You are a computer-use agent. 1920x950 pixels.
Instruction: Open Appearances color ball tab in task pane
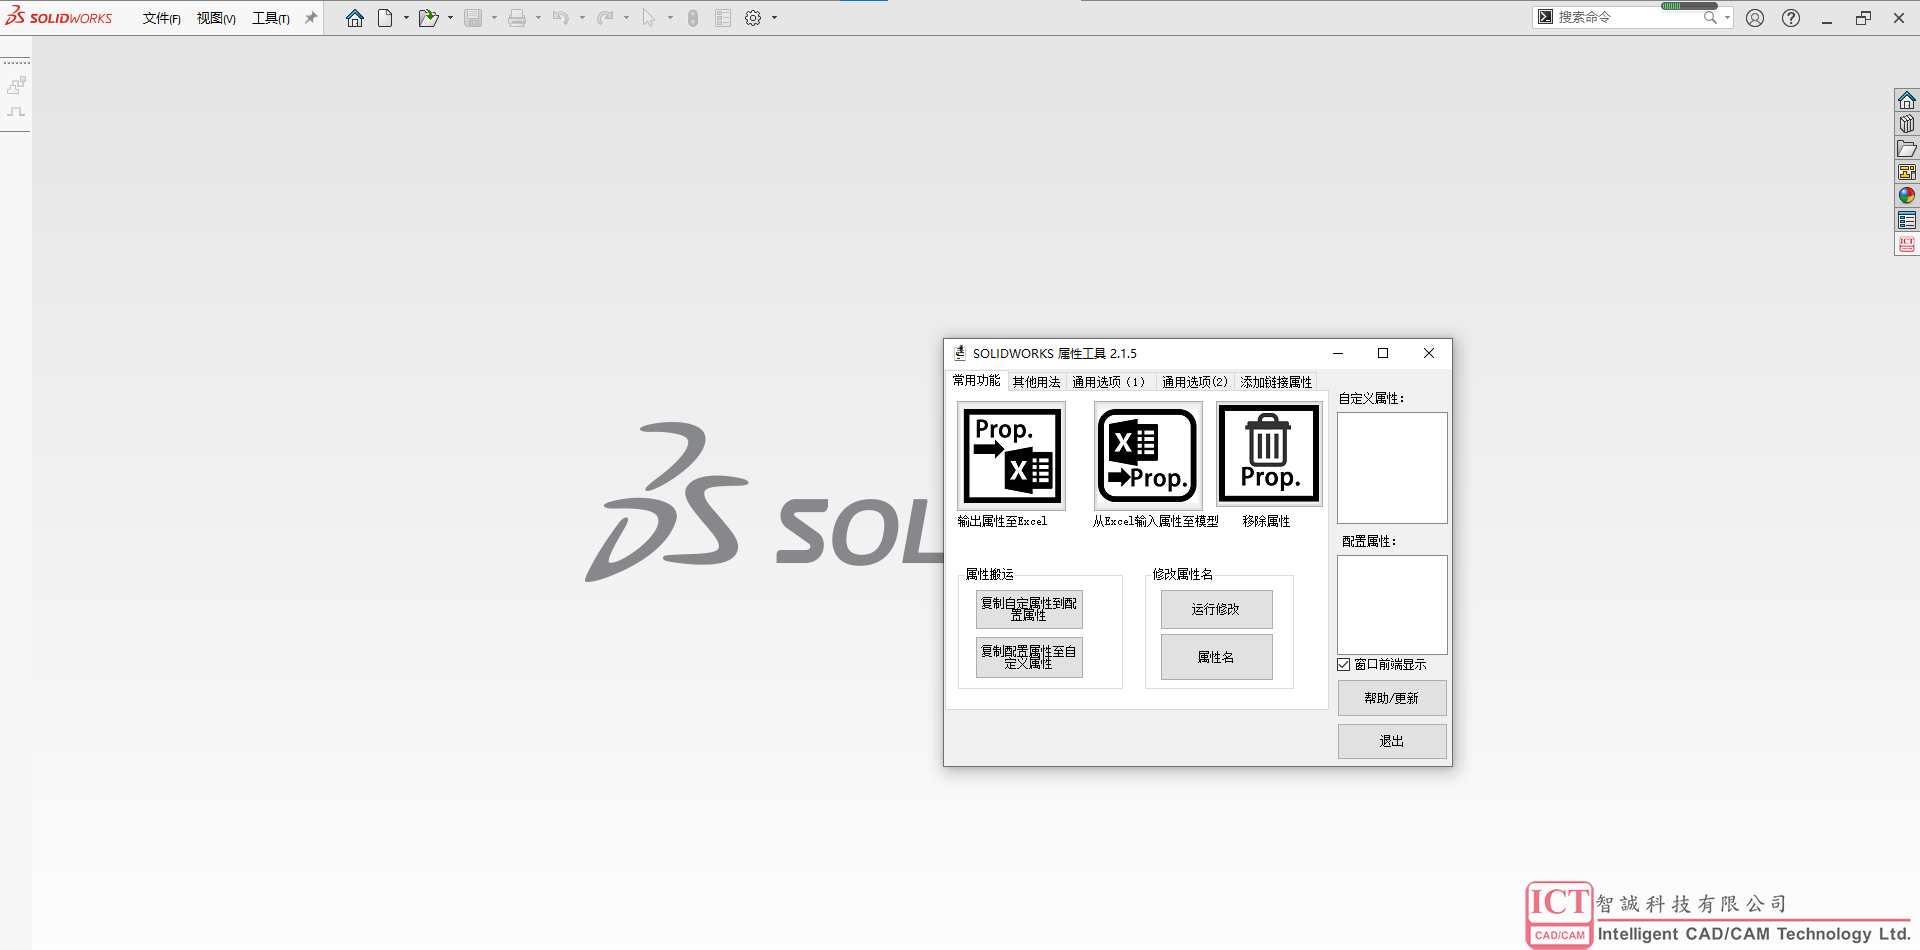1907,196
